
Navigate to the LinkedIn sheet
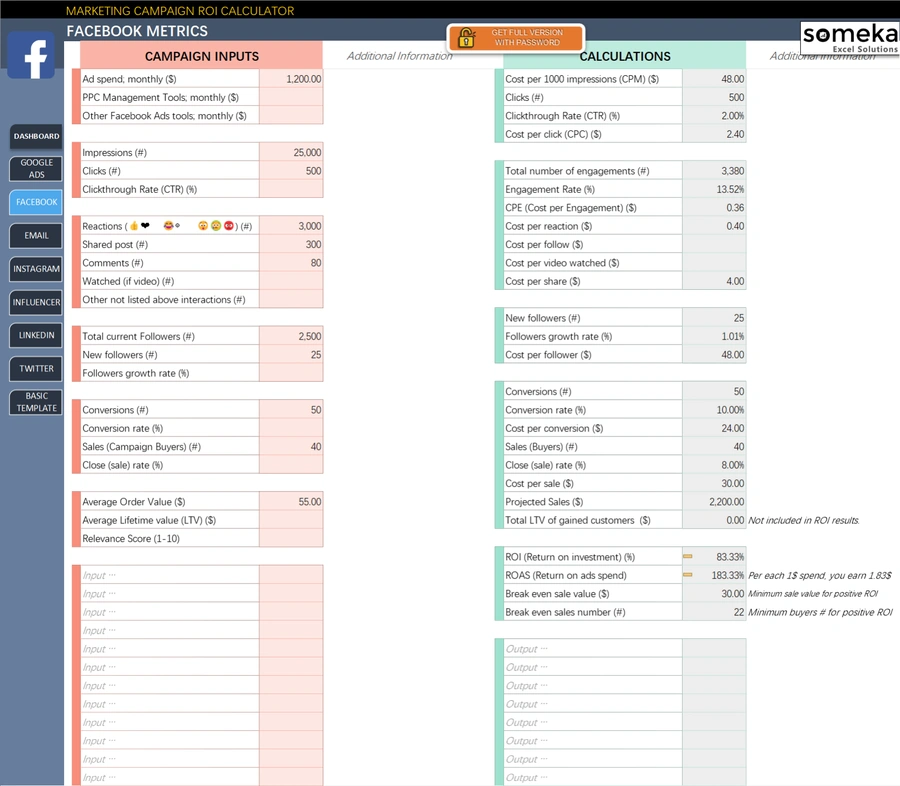(36, 335)
